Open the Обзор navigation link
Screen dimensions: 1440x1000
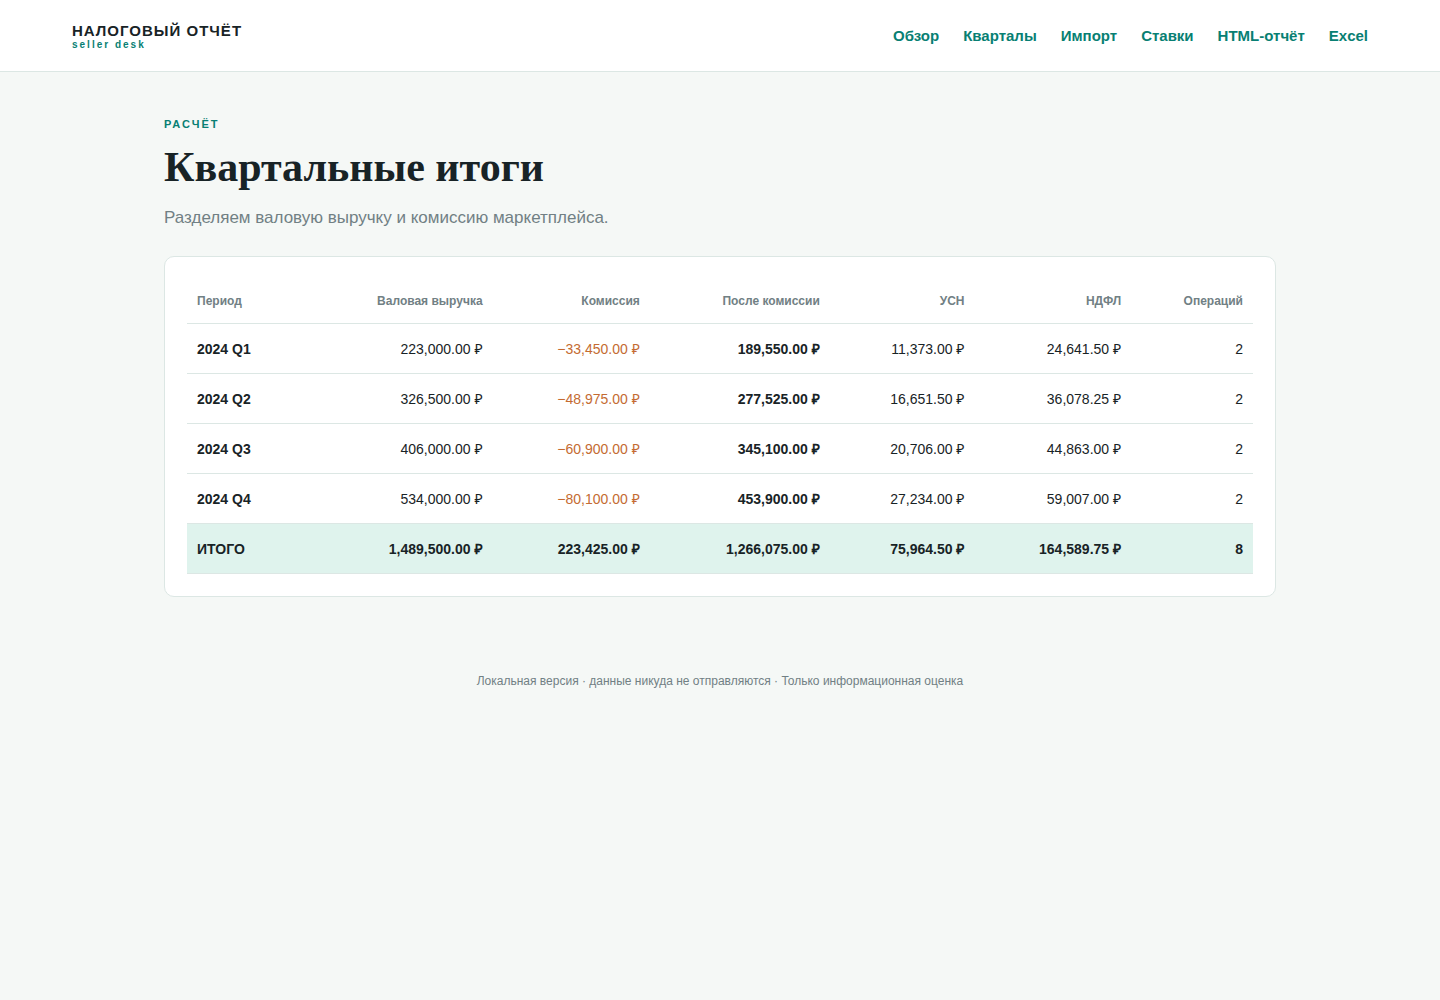click(915, 36)
